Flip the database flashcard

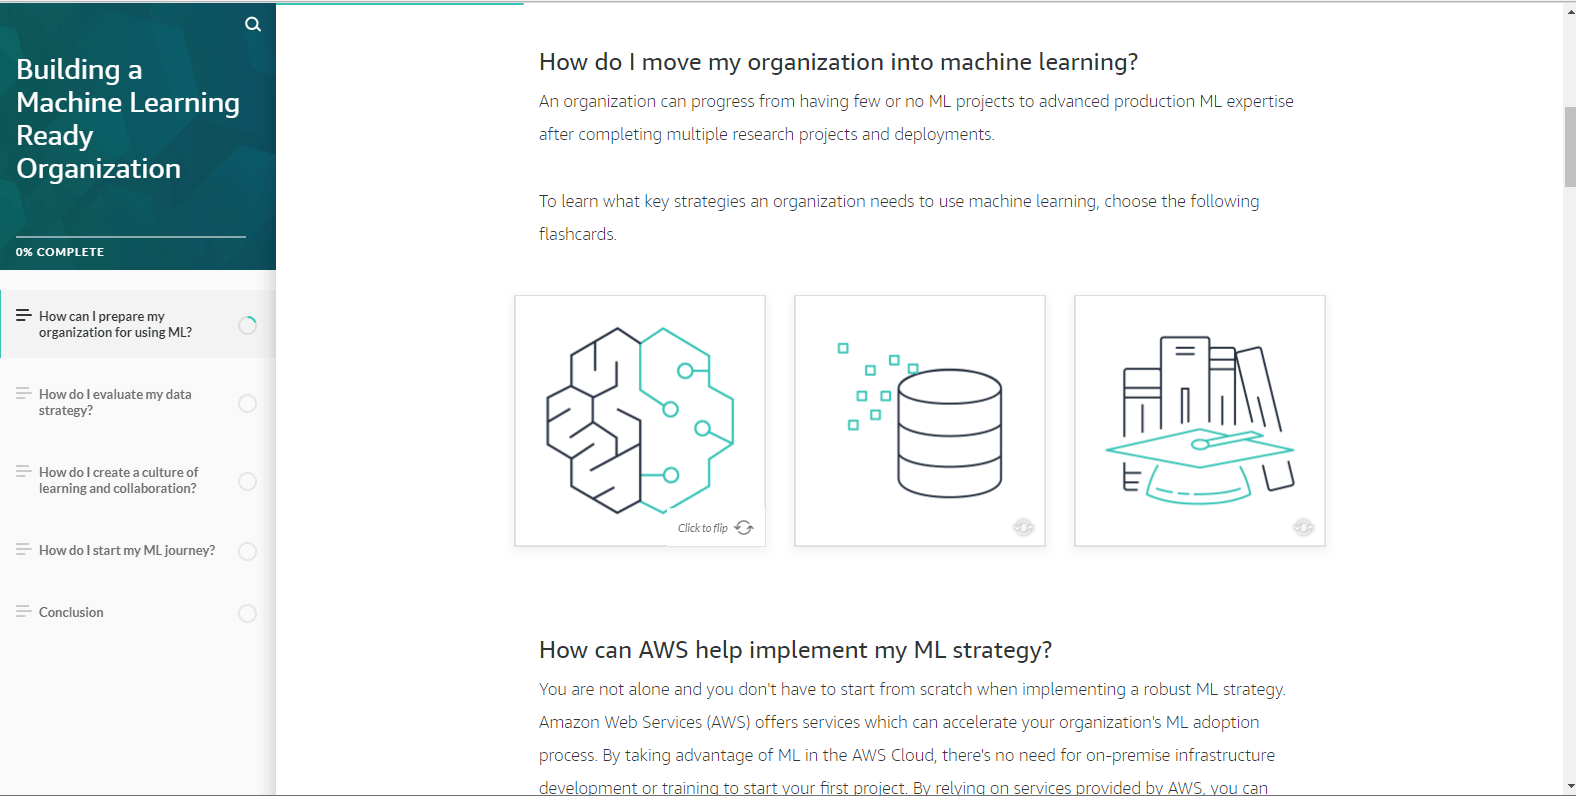(920, 421)
